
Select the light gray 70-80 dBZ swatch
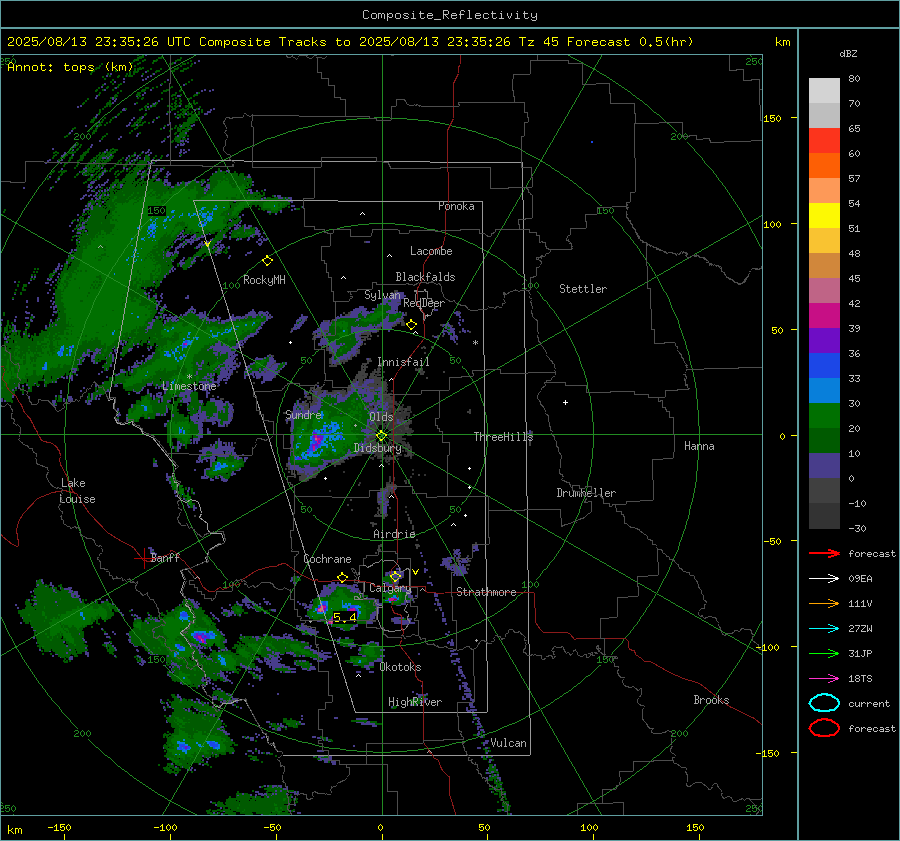(824, 91)
